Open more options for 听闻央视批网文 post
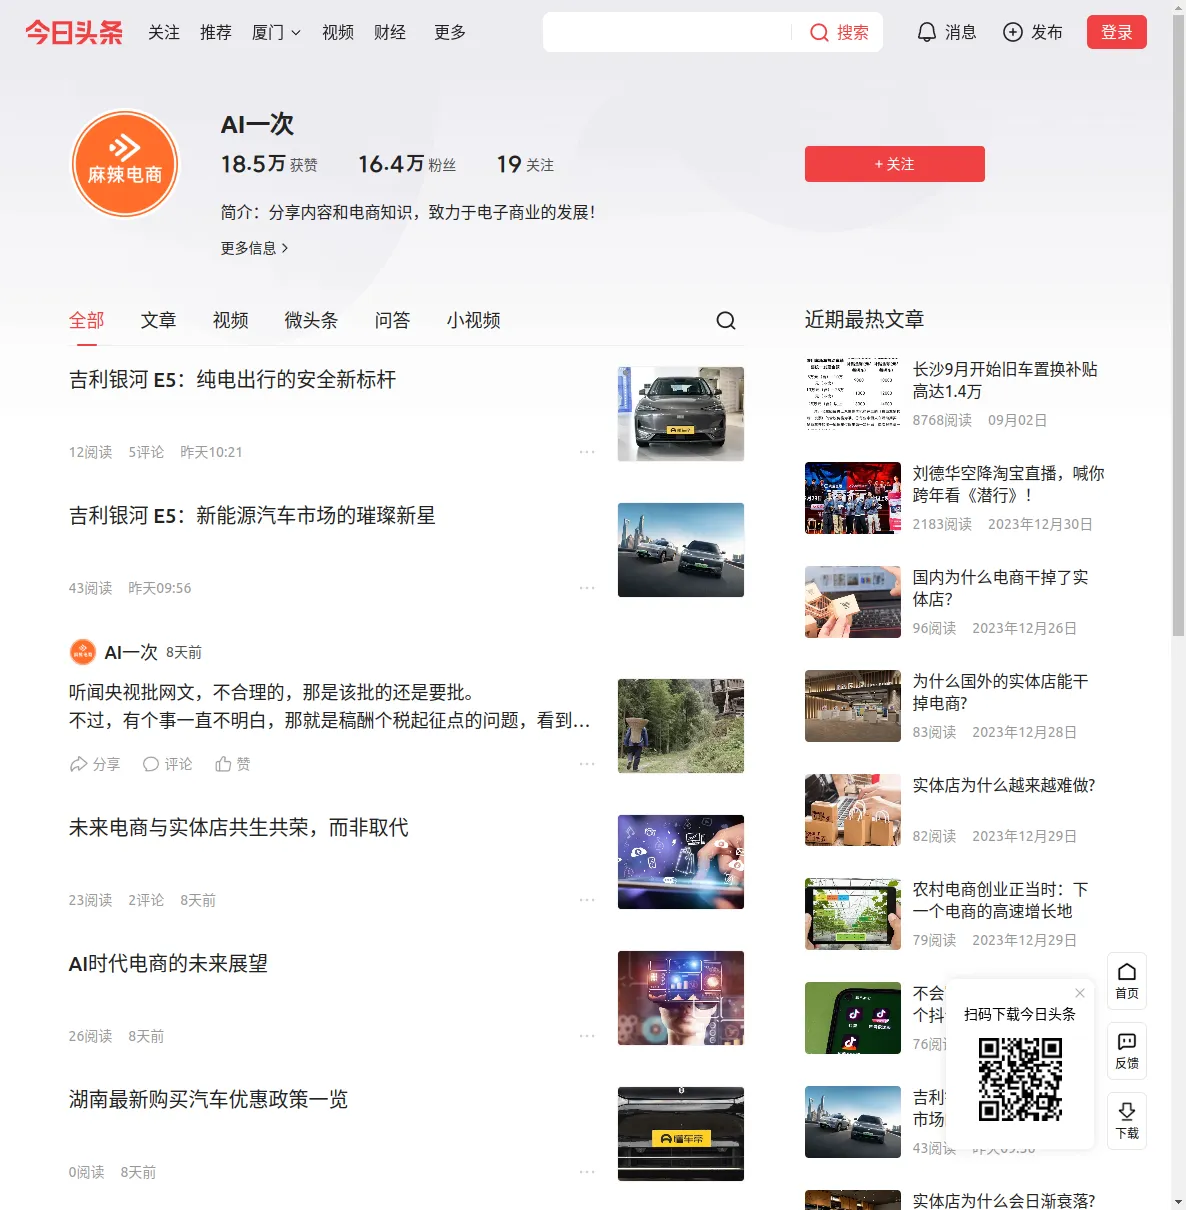 587,764
